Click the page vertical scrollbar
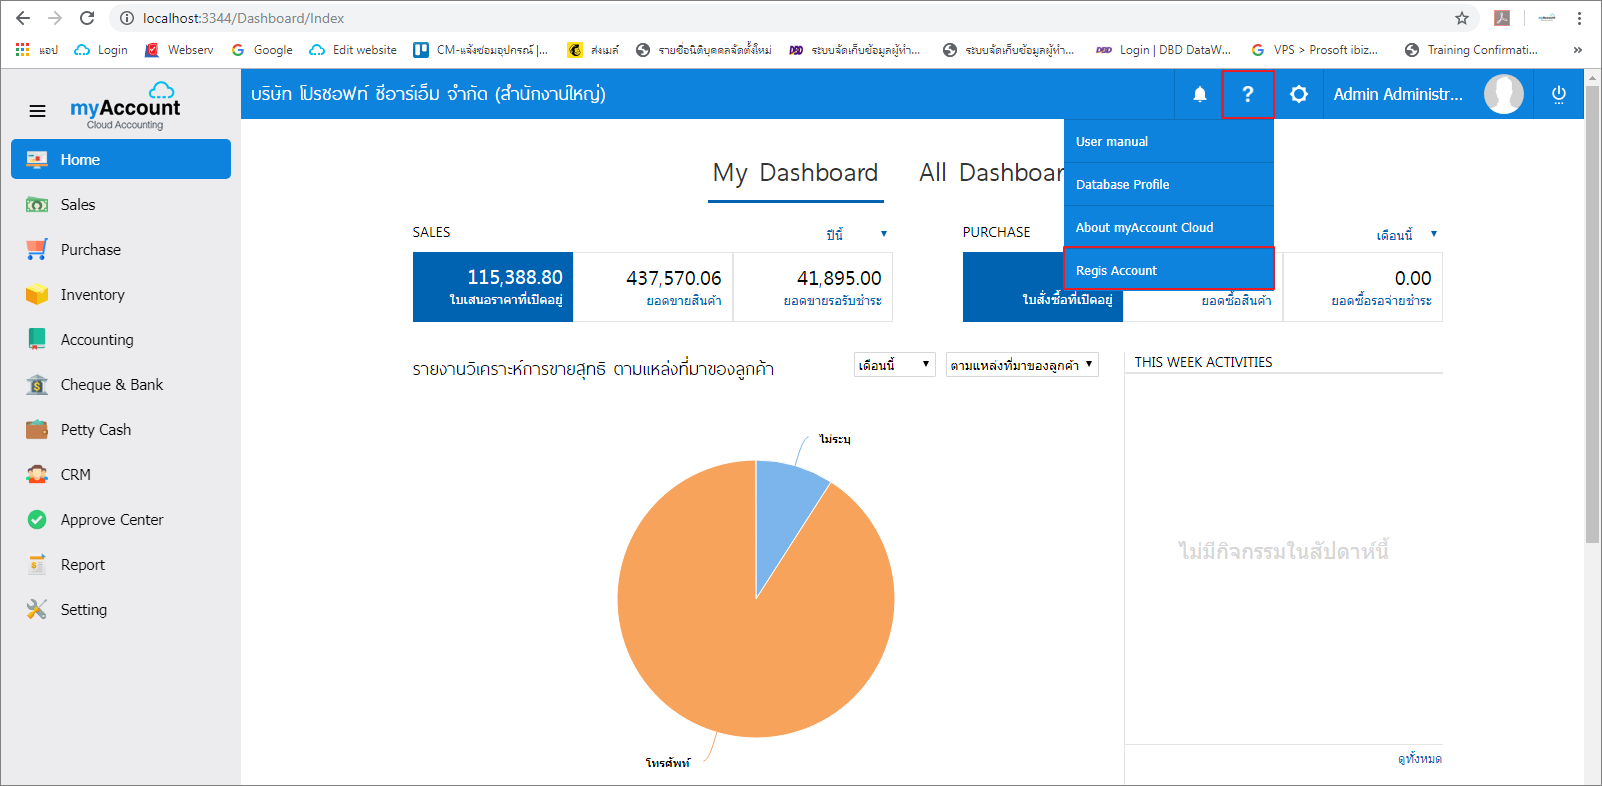The image size is (1602, 786). pos(1592,315)
